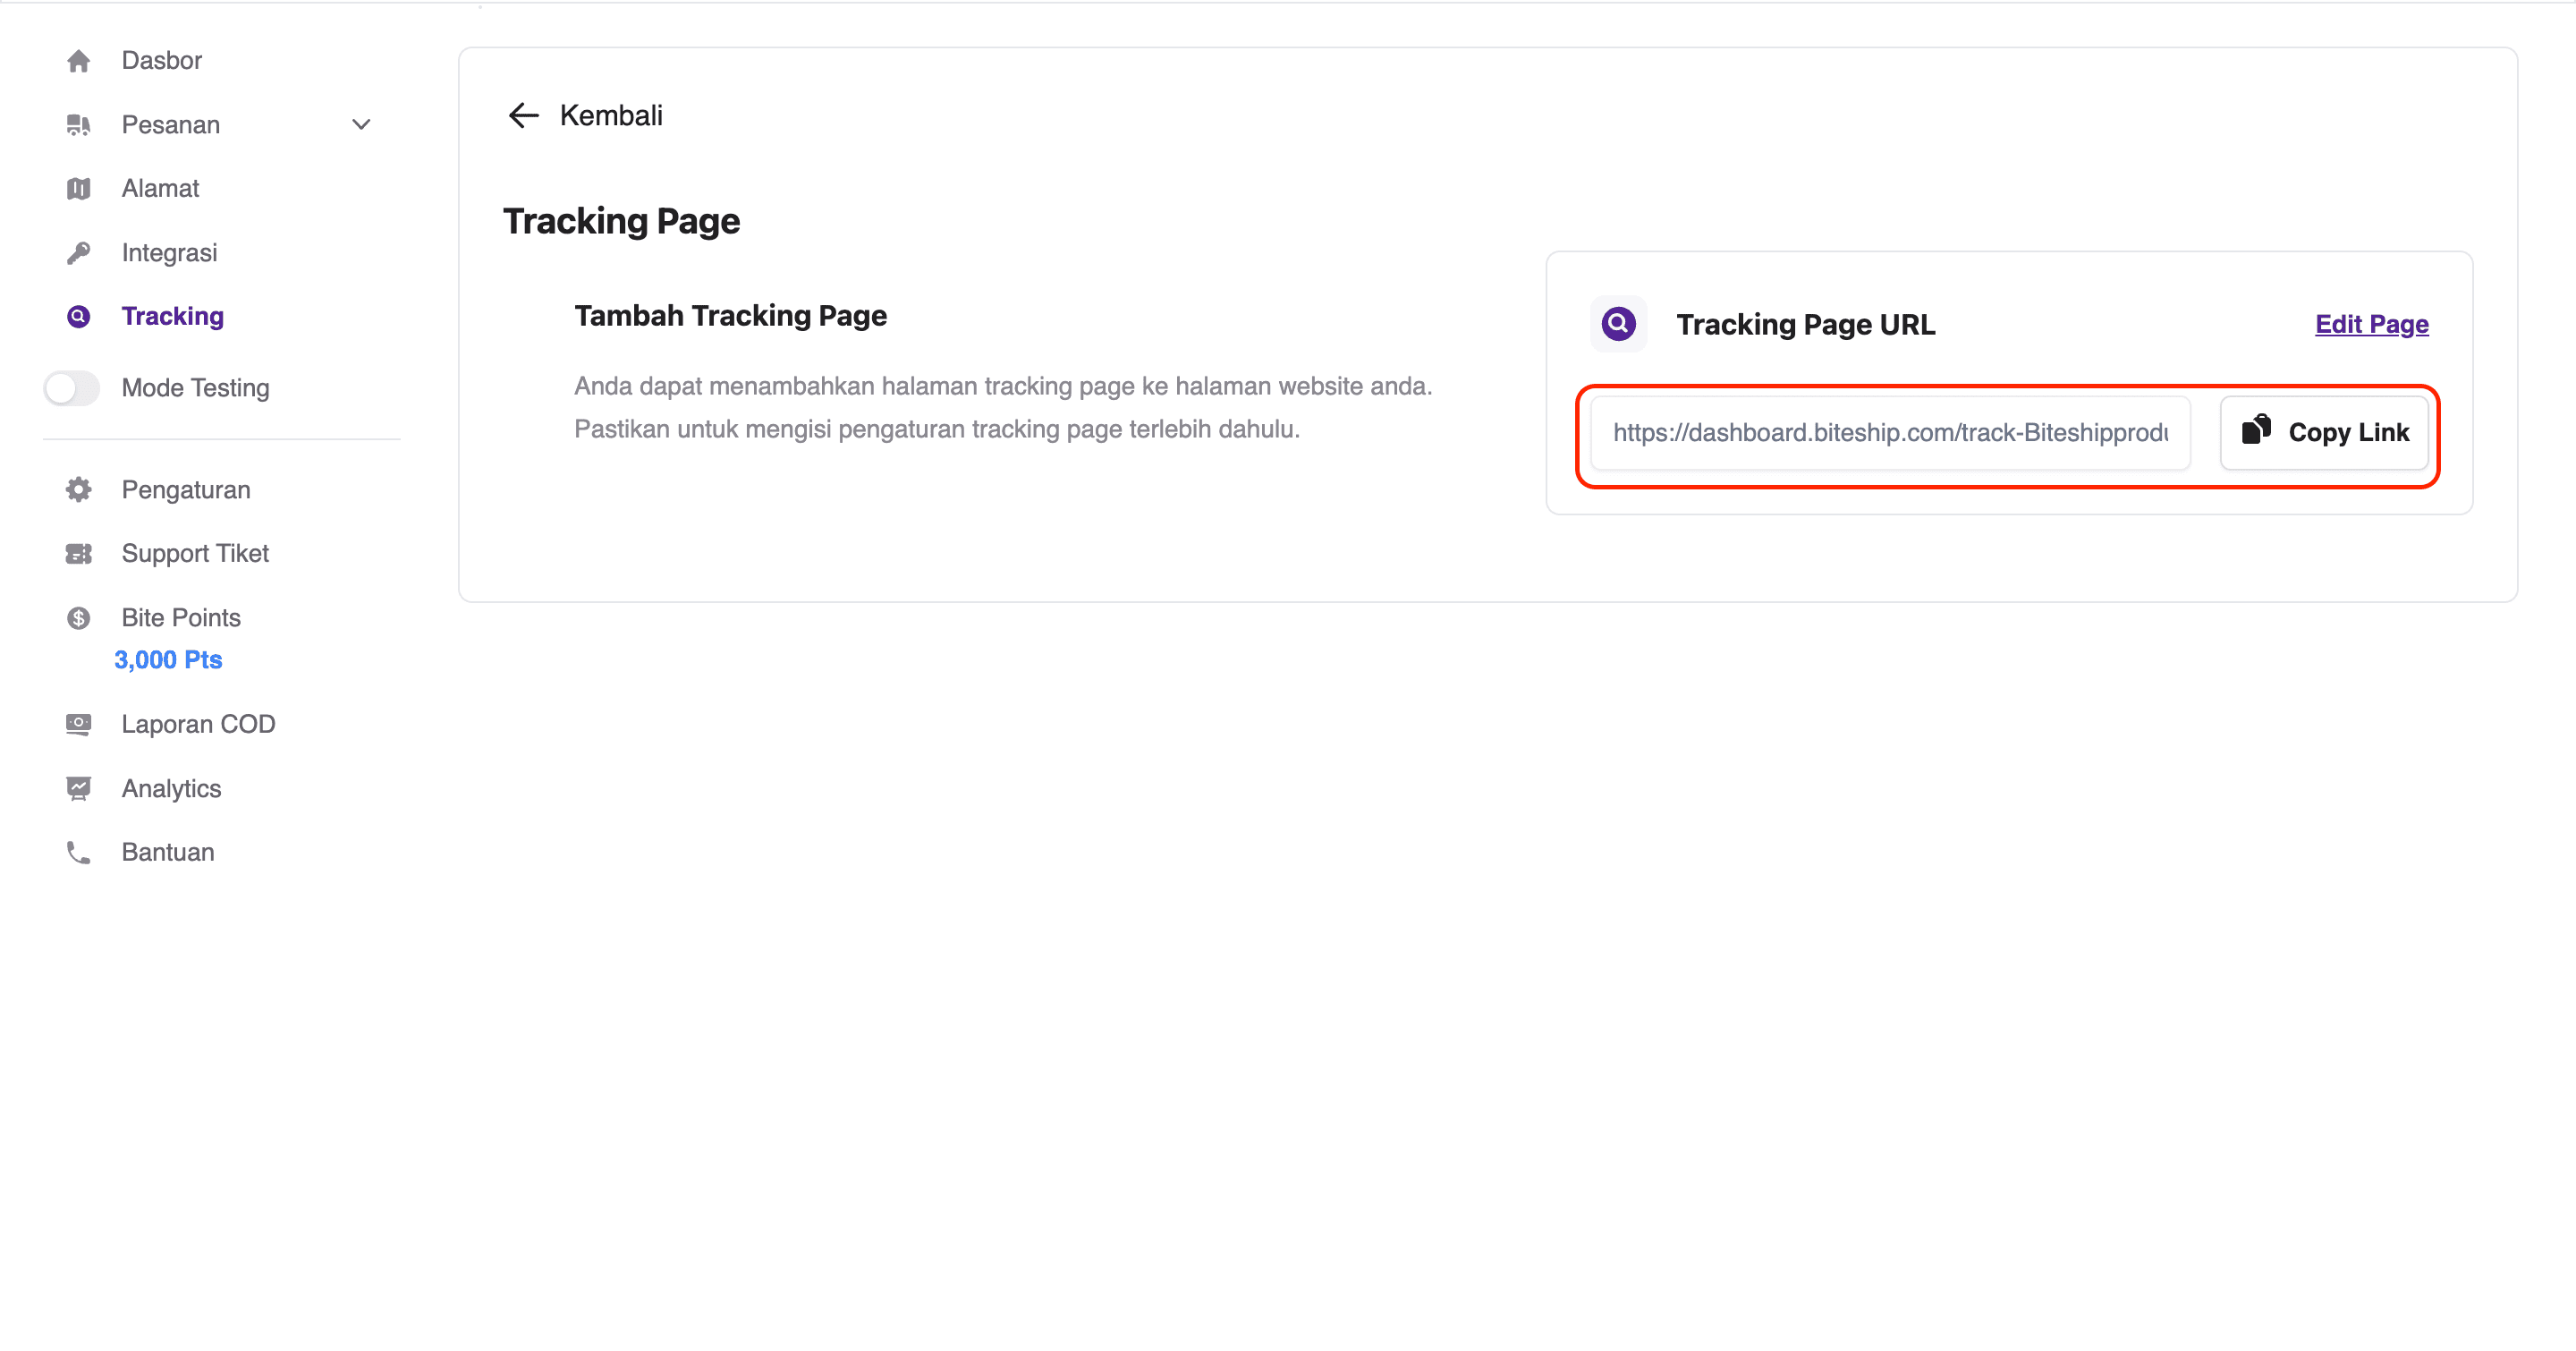Click the back arrow beside Kembali
This screenshot has height=1351, width=2576.
click(x=523, y=116)
